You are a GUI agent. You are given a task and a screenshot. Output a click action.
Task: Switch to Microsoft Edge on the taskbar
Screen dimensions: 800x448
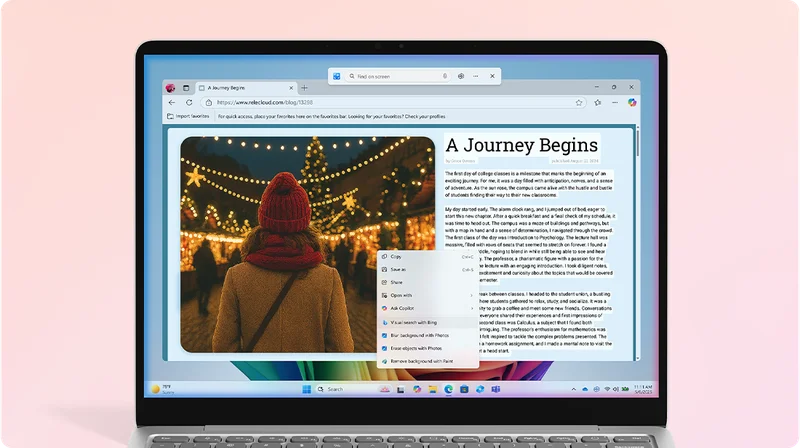(x=448, y=389)
